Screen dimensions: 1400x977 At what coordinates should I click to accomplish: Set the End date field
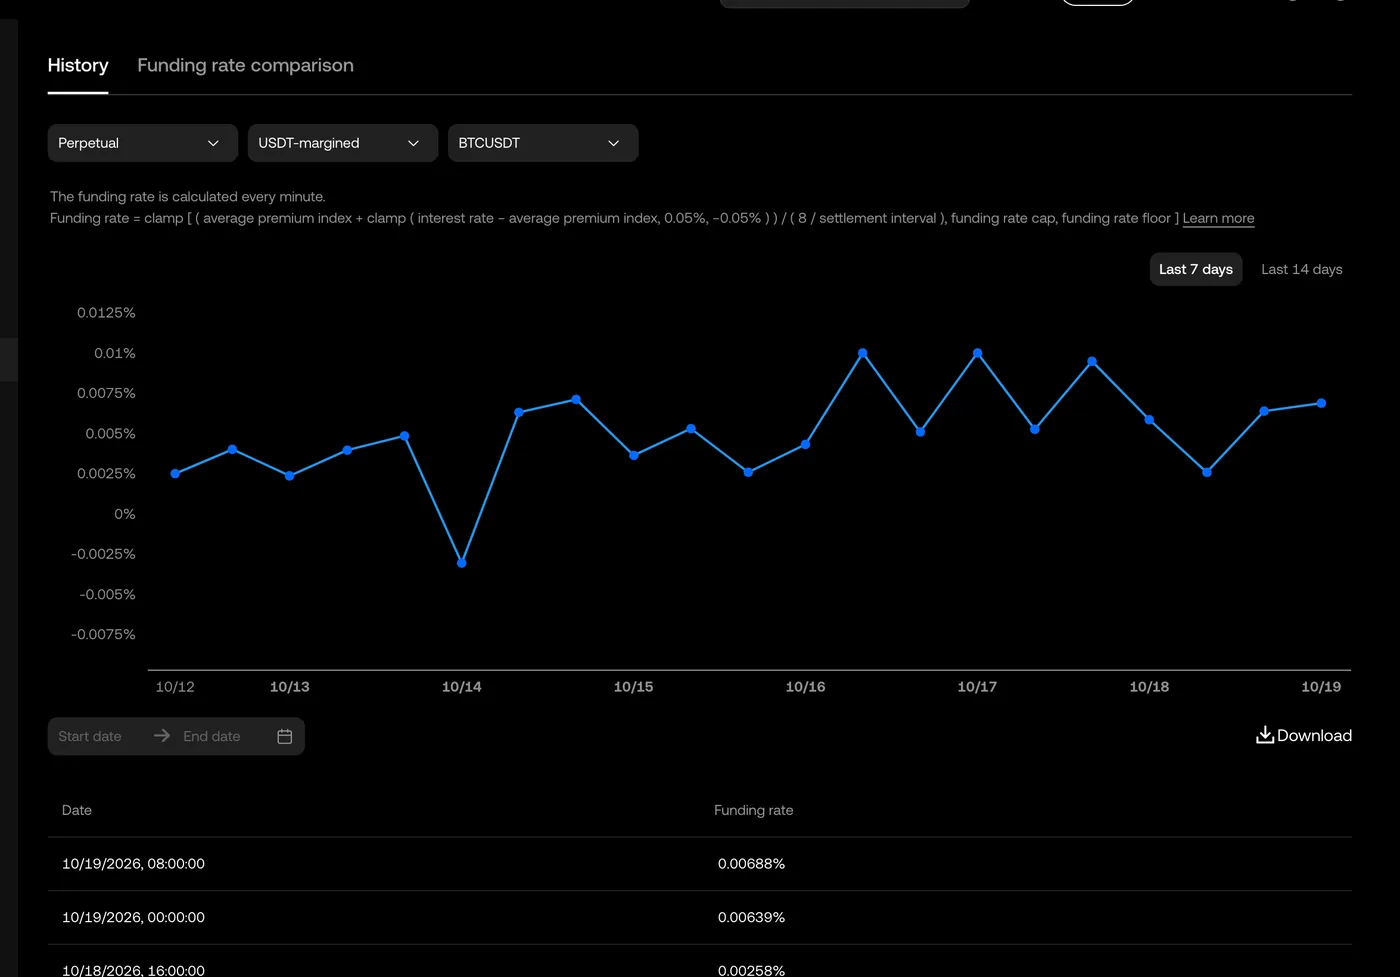pyautogui.click(x=212, y=737)
